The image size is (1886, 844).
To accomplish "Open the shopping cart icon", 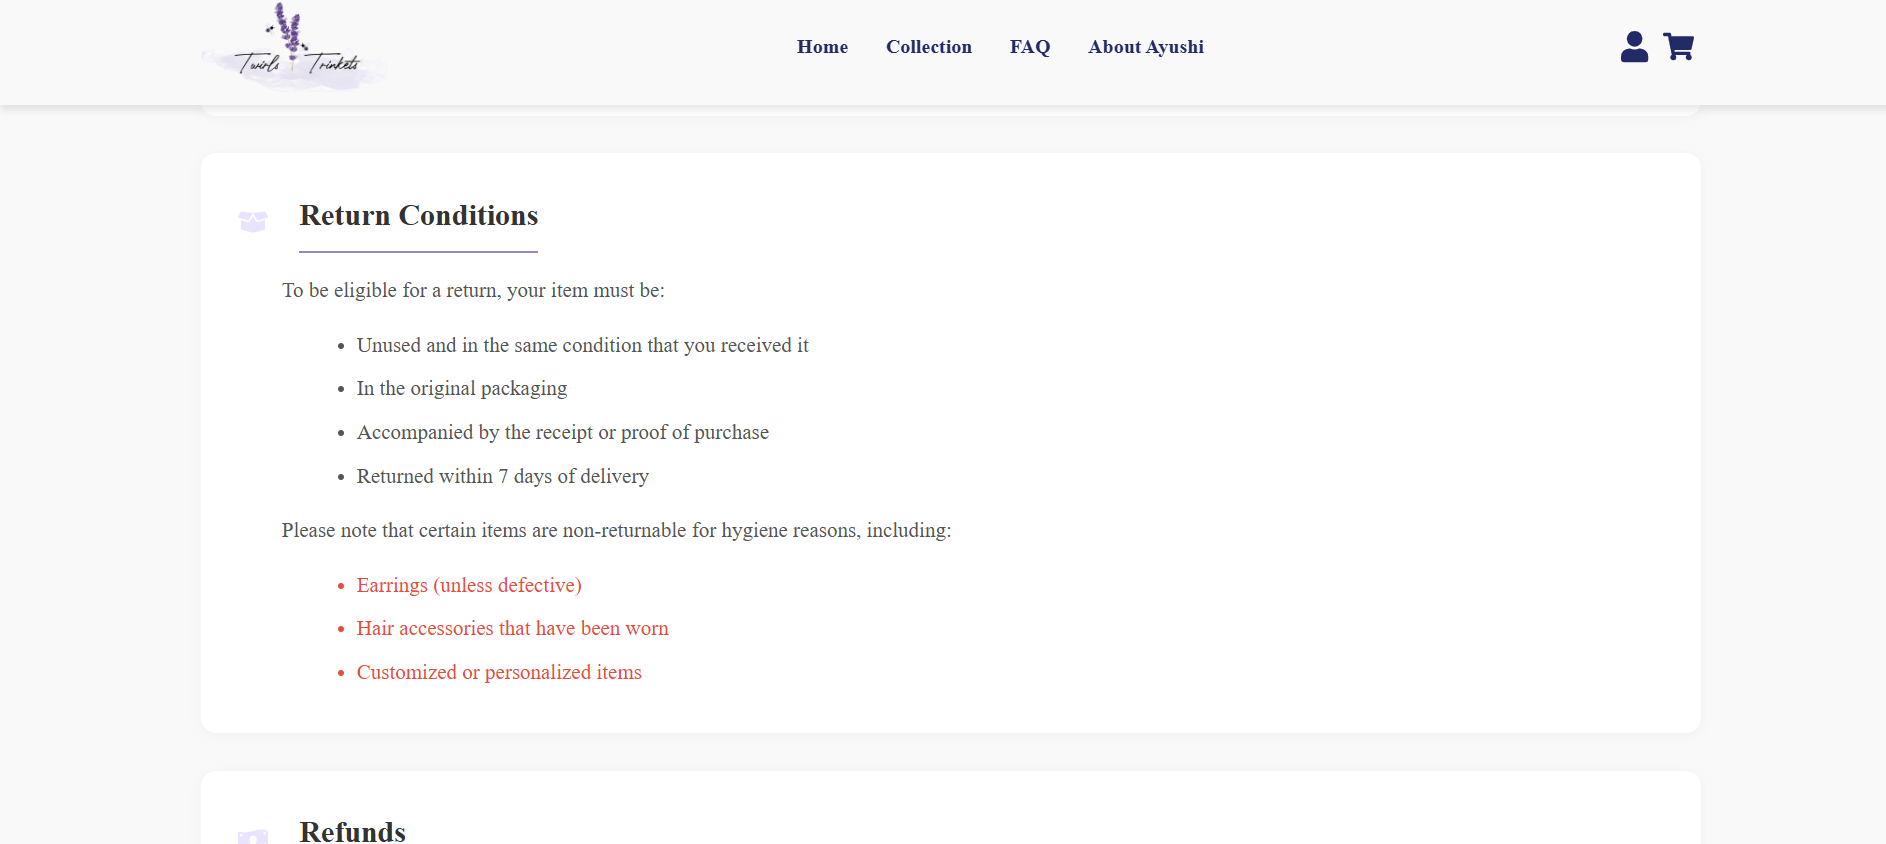I will [1678, 47].
